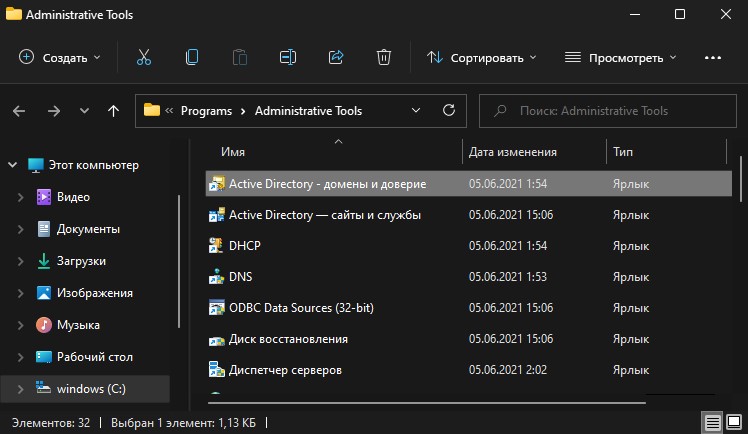
Task: Click the Share icon in toolbar
Action: (x=336, y=57)
